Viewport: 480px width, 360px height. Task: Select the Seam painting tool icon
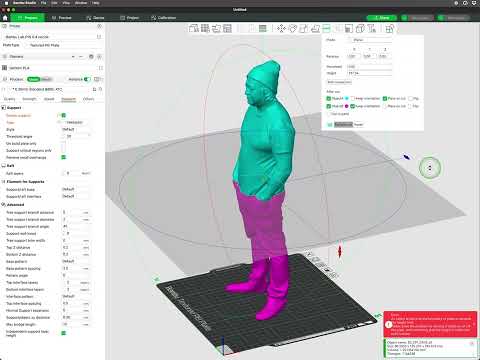[x=360, y=28]
